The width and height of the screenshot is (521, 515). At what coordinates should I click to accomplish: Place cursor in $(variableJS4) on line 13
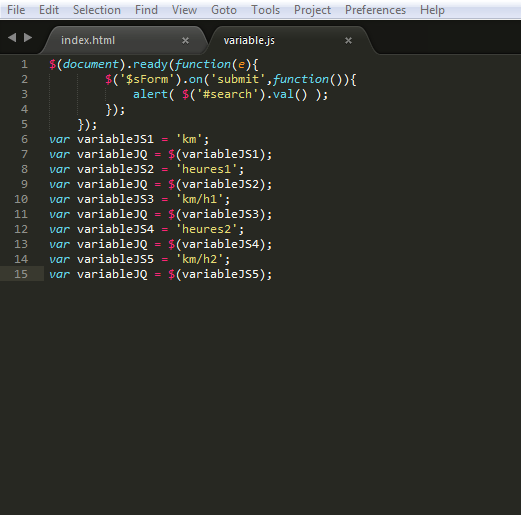[217, 244]
